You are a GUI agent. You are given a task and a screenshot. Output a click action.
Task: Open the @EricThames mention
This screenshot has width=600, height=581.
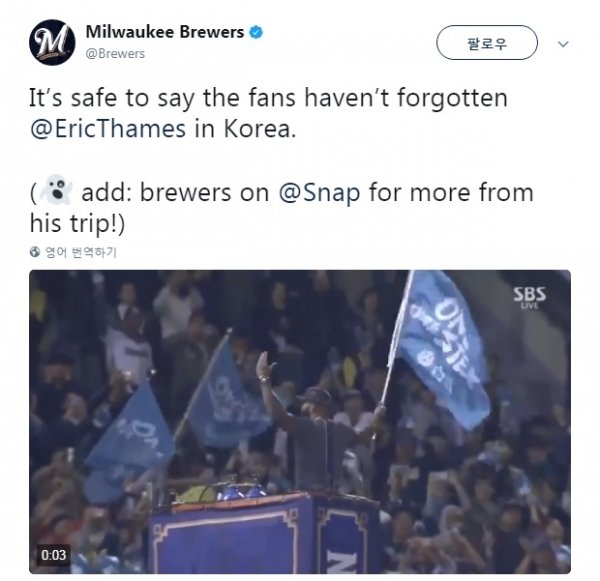pyautogui.click(x=108, y=129)
